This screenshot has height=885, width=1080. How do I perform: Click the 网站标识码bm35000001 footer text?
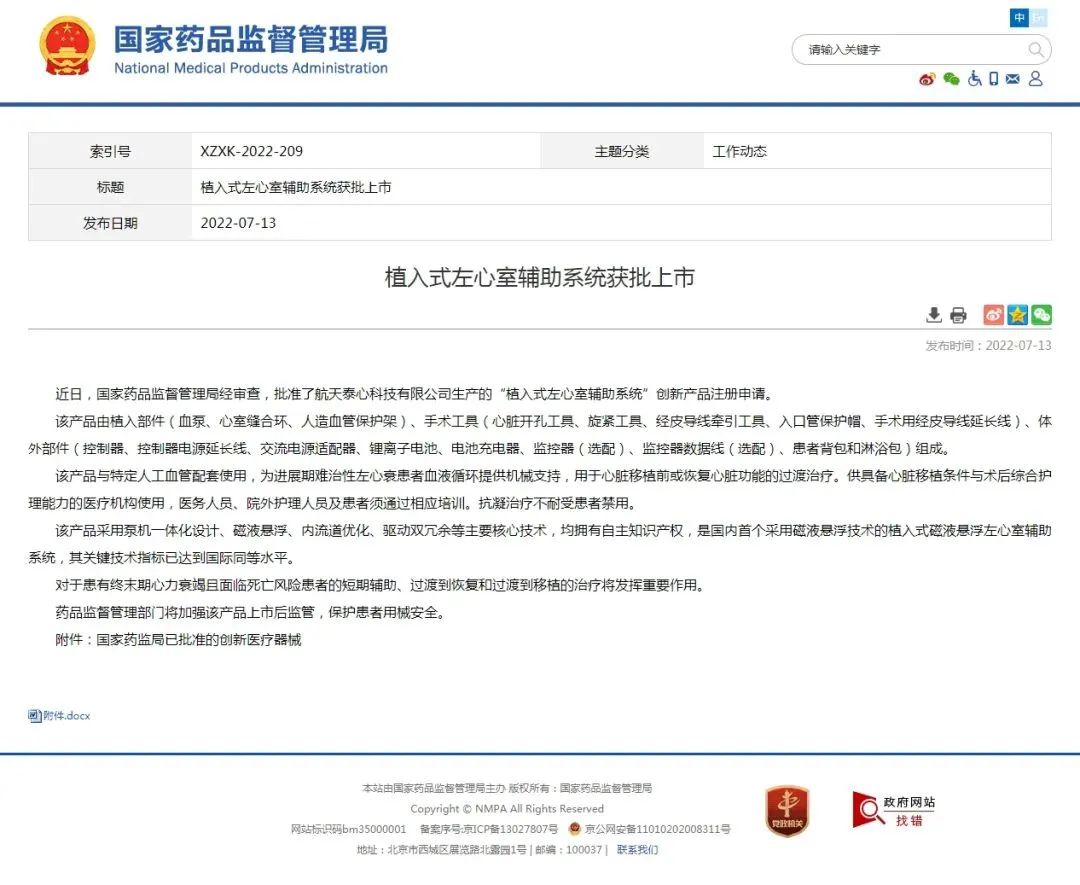[x=349, y=829]
